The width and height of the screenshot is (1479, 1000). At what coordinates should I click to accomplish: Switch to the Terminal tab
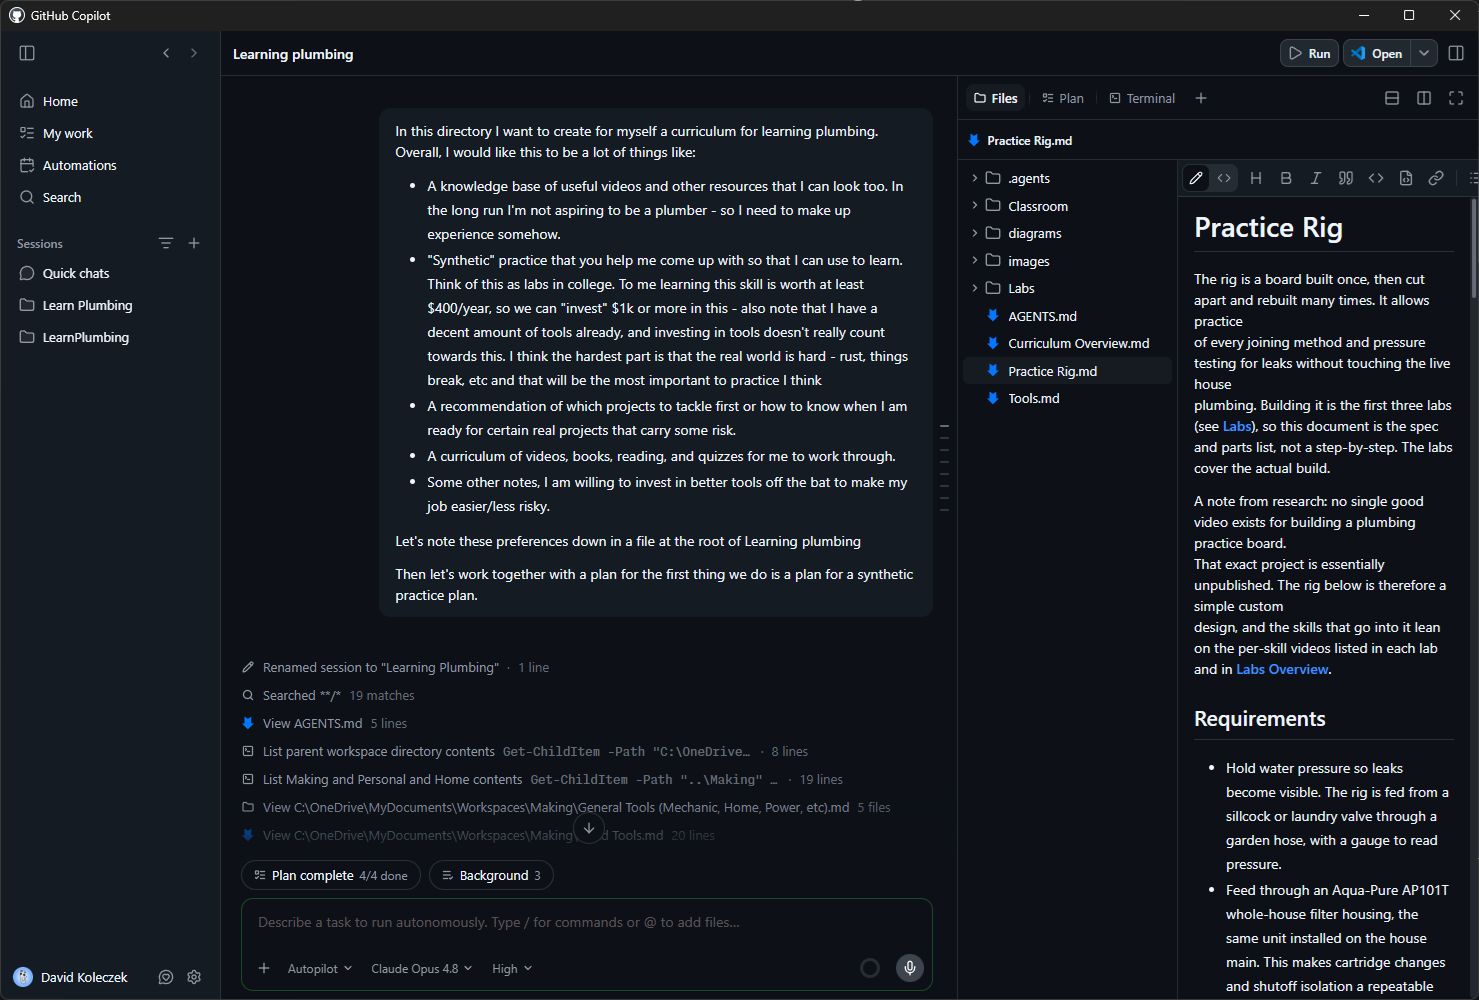coord(1142,98)
